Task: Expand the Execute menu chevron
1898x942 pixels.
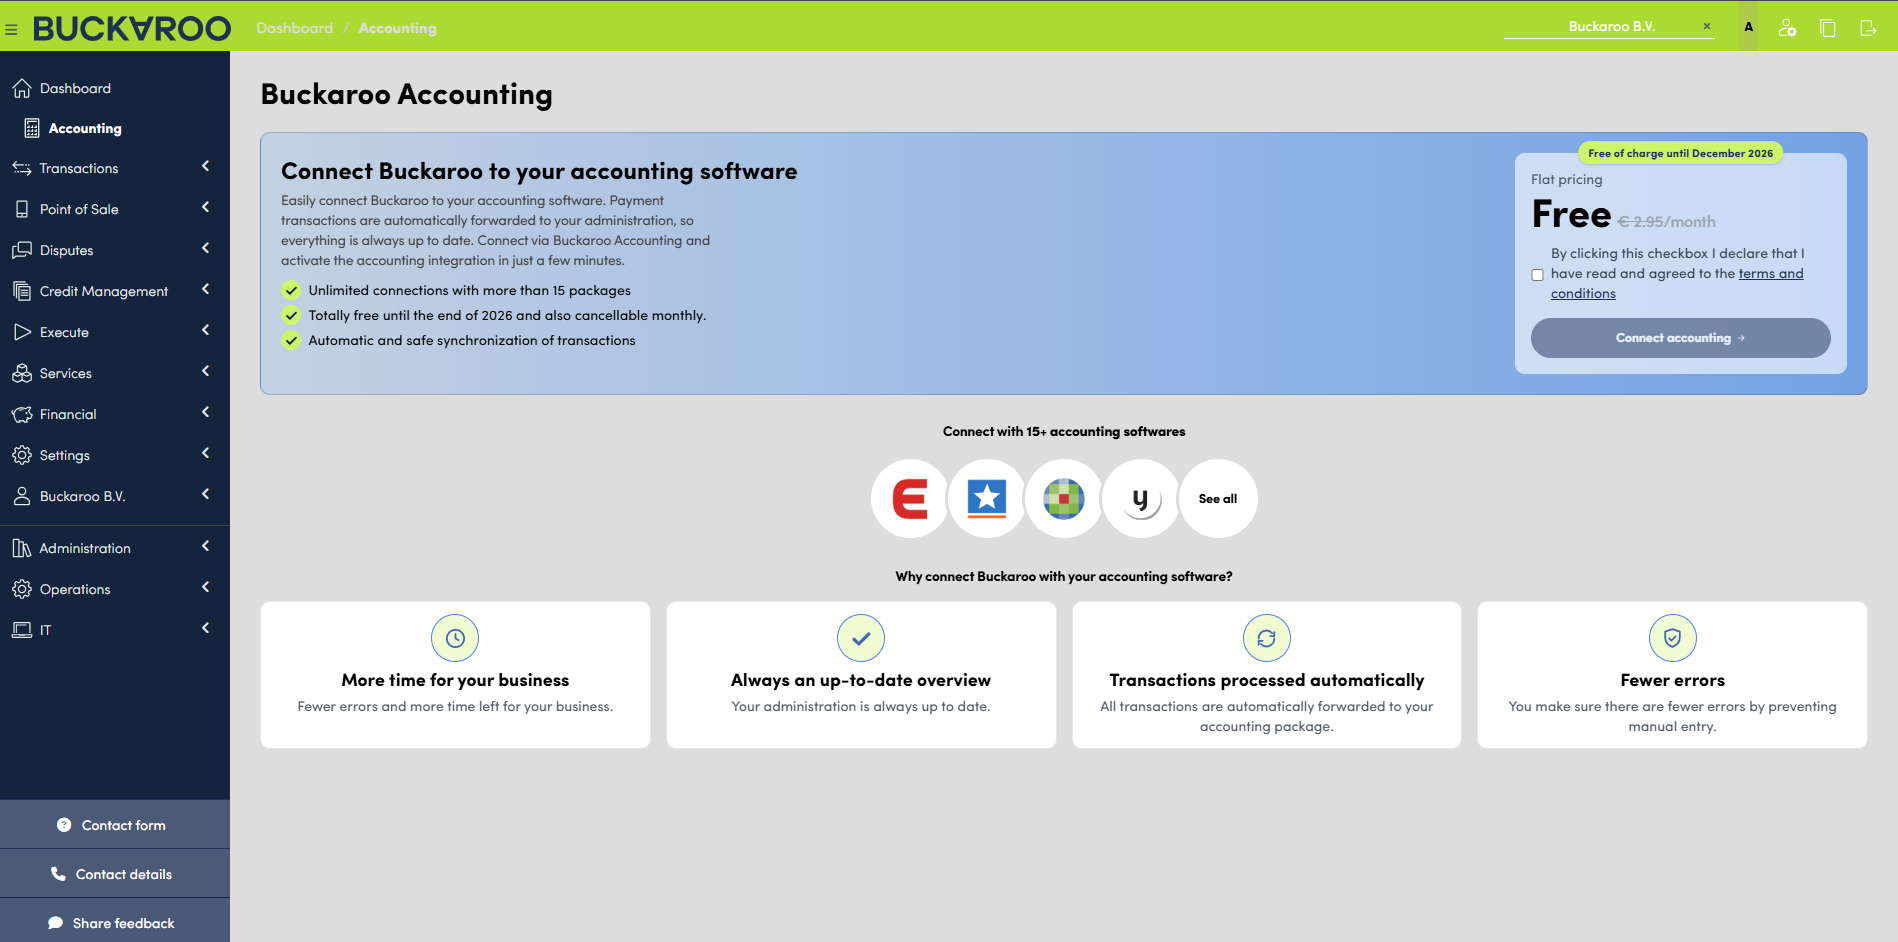Action: tap(206, 330)
